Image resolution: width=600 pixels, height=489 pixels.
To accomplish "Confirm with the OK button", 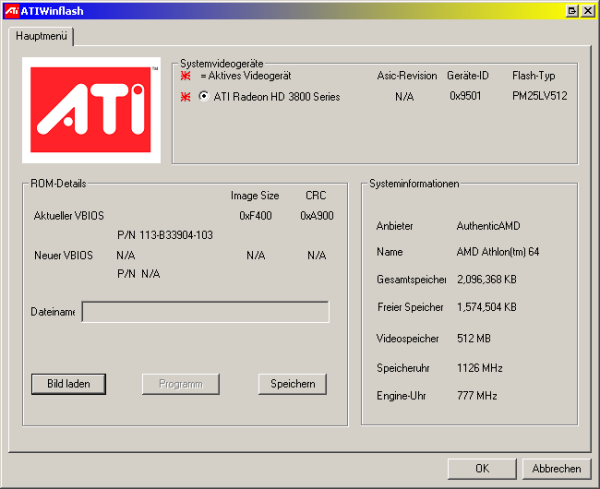I will coord(482,469).
